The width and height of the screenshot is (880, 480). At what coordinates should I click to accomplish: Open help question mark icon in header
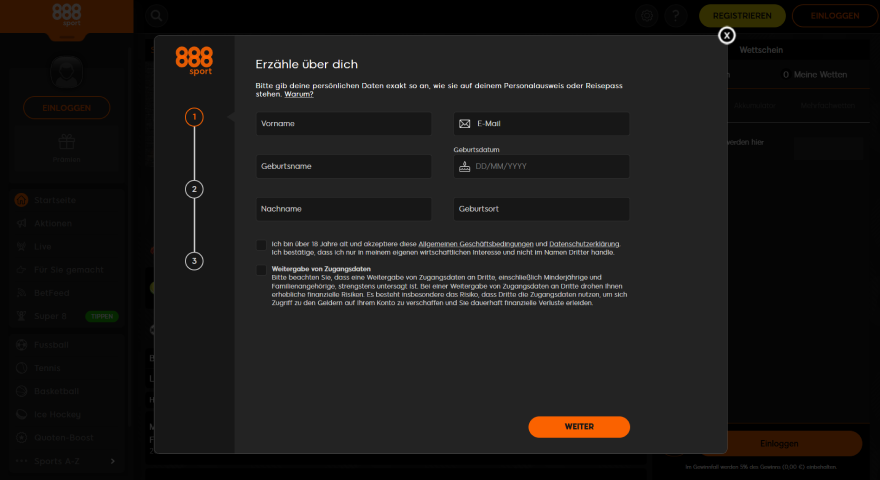coord(676,16)
